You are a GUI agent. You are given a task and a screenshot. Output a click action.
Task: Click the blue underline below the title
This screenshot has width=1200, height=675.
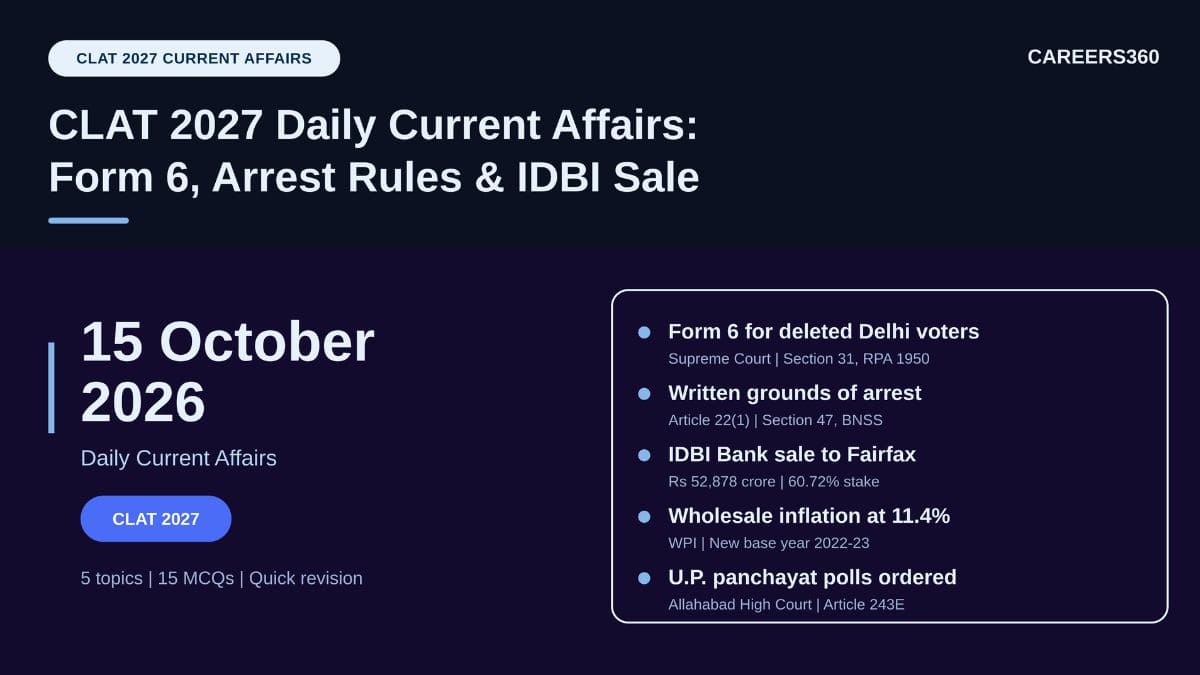pos(88,220)
